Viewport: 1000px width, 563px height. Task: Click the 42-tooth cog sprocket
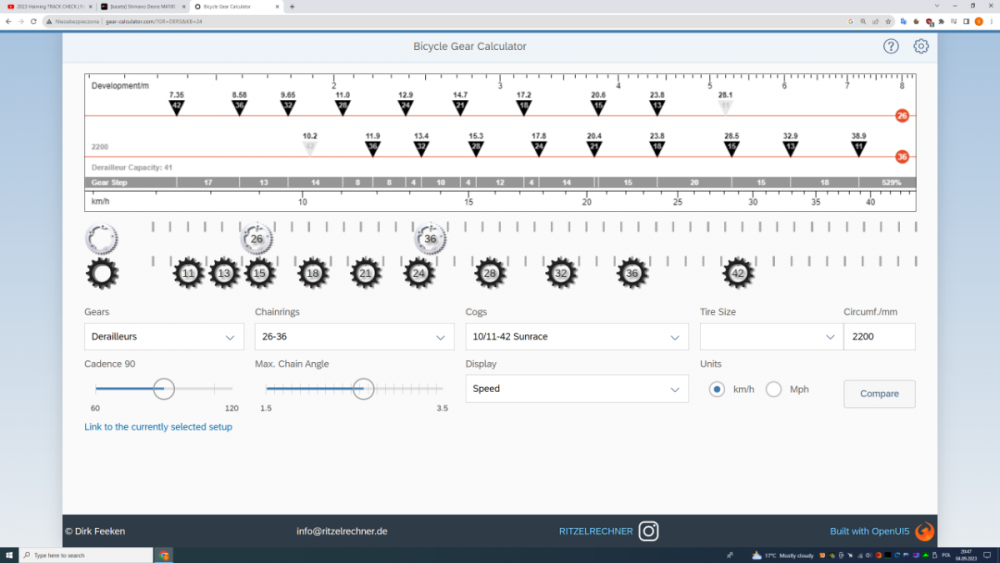[x=738, y=273]
